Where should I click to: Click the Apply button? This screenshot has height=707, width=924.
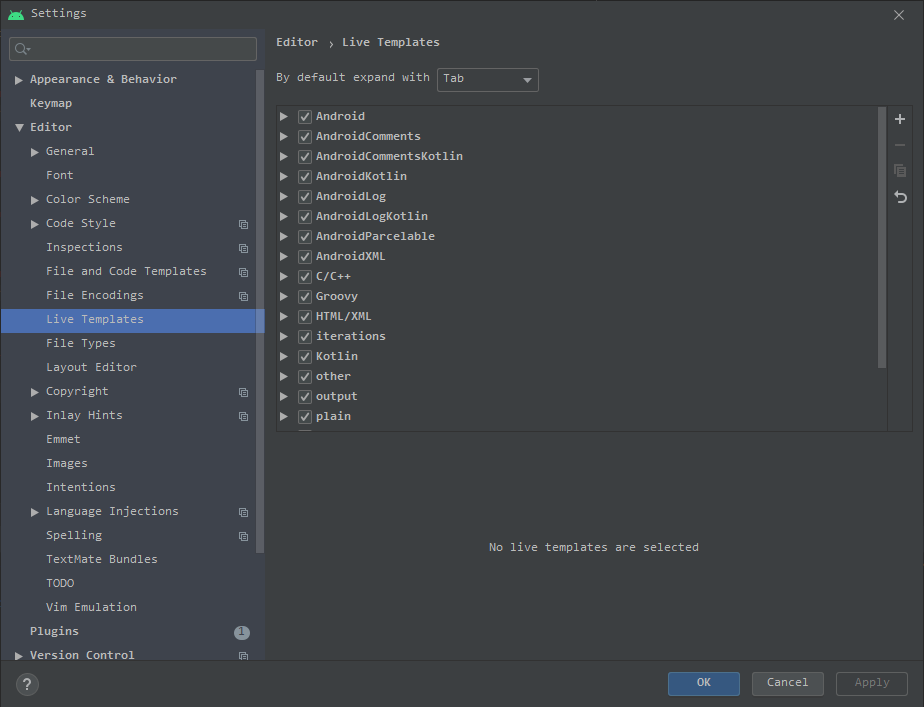point(871,683)
